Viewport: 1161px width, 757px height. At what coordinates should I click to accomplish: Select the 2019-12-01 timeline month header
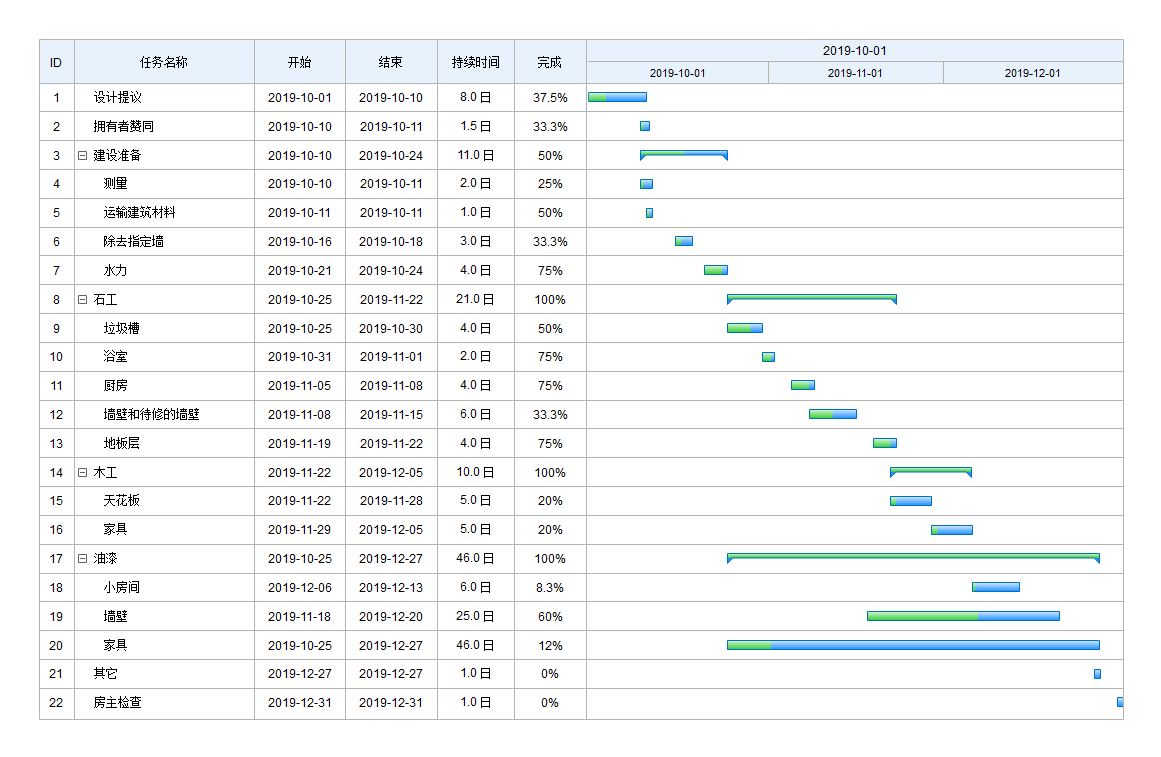tap(1032, 73)
